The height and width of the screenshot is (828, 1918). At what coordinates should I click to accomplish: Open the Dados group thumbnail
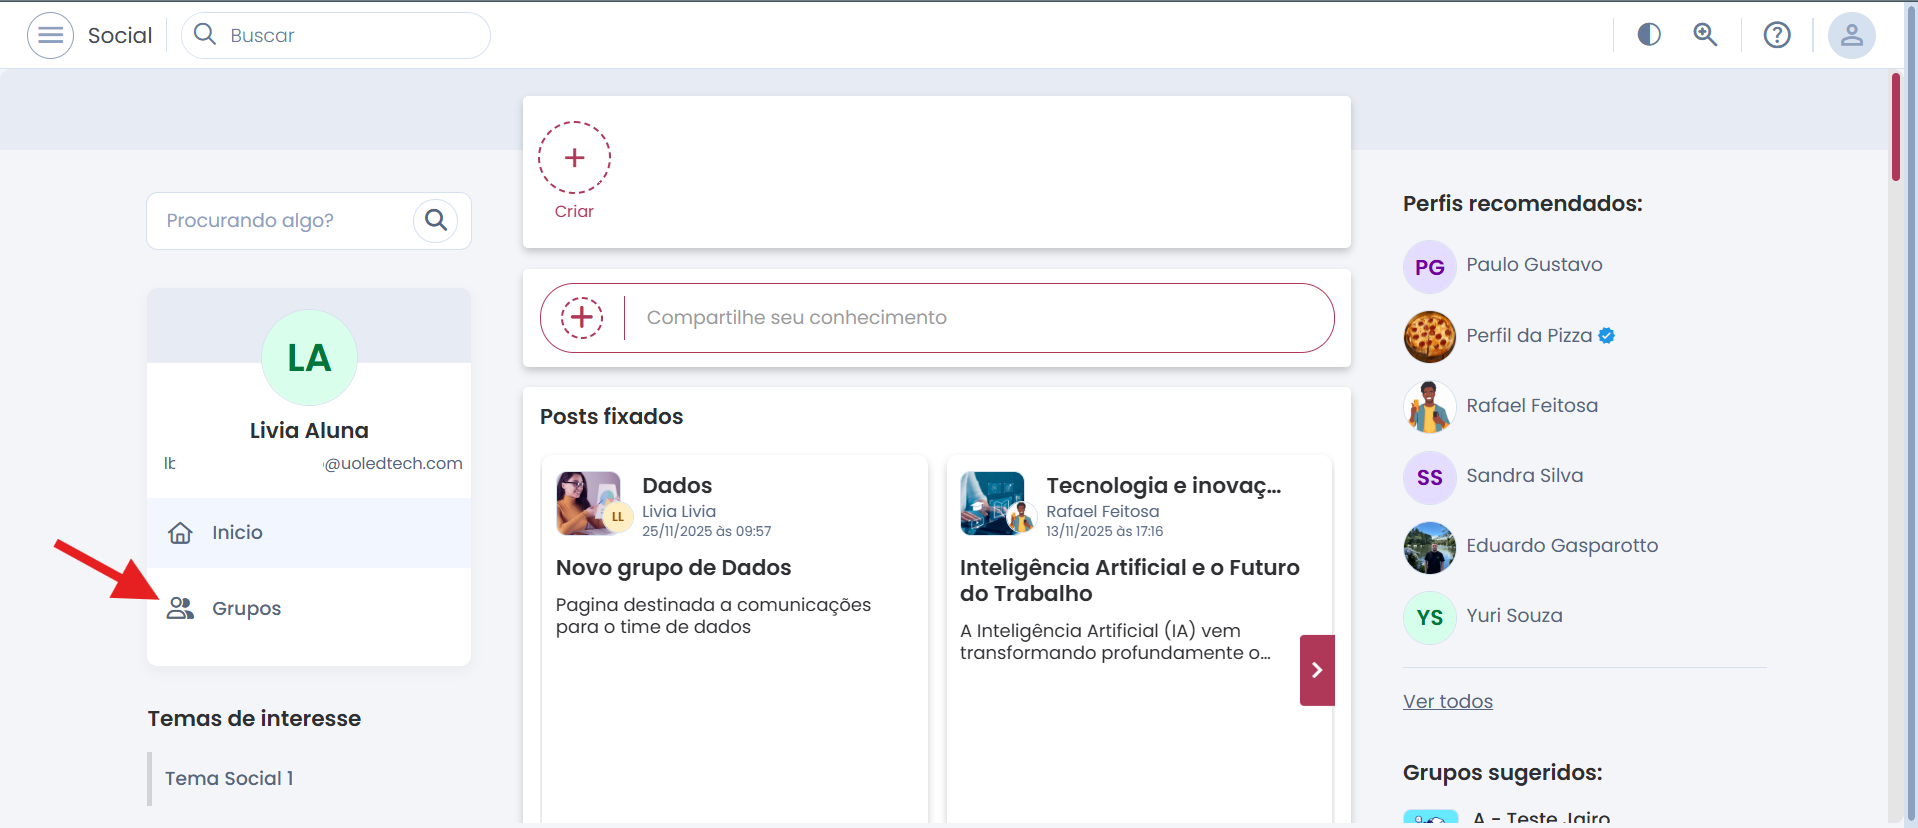pos(588,503)
